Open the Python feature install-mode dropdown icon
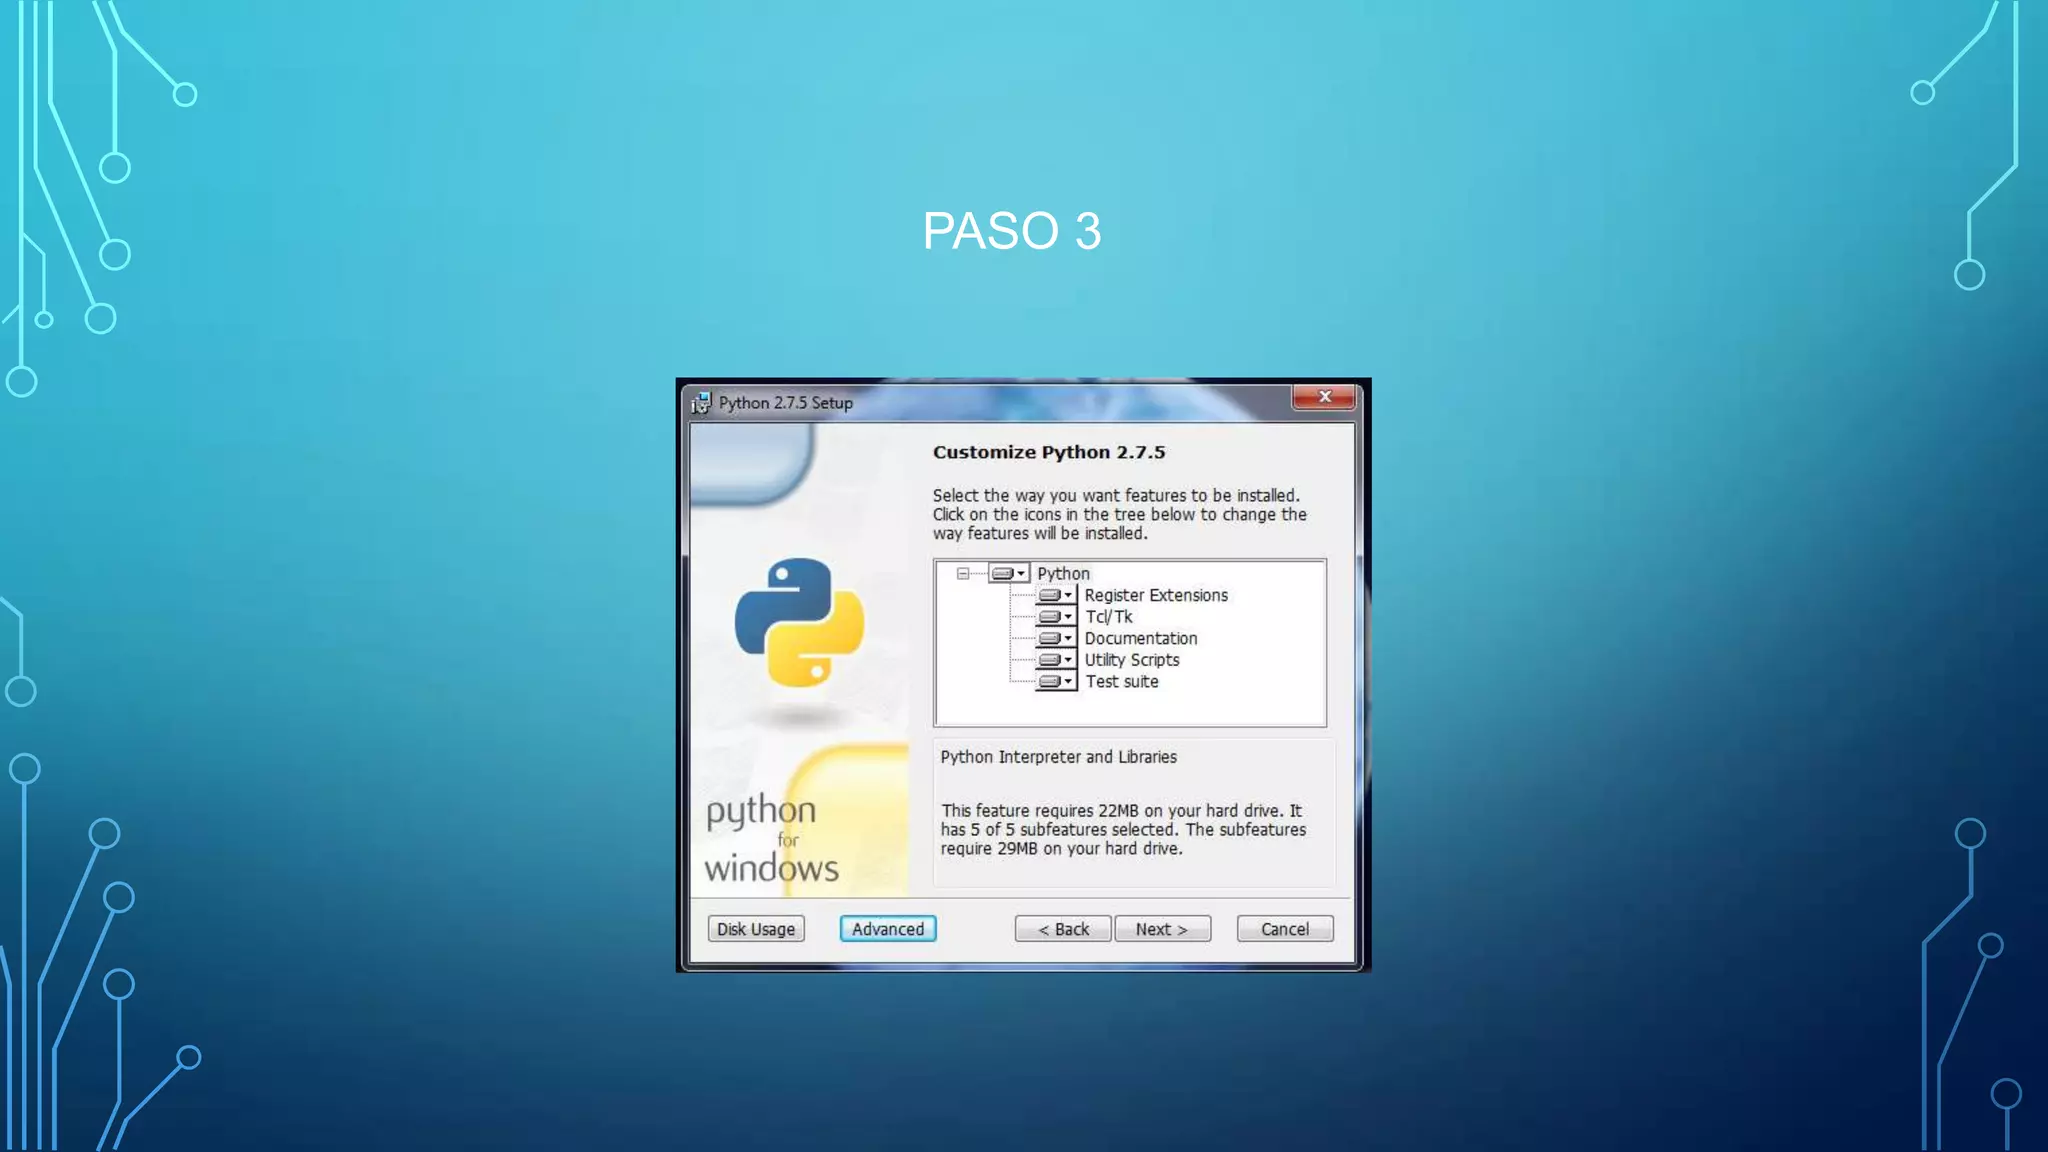The height and width of the screenshot is (1152, 2048). click(1009, 573)
